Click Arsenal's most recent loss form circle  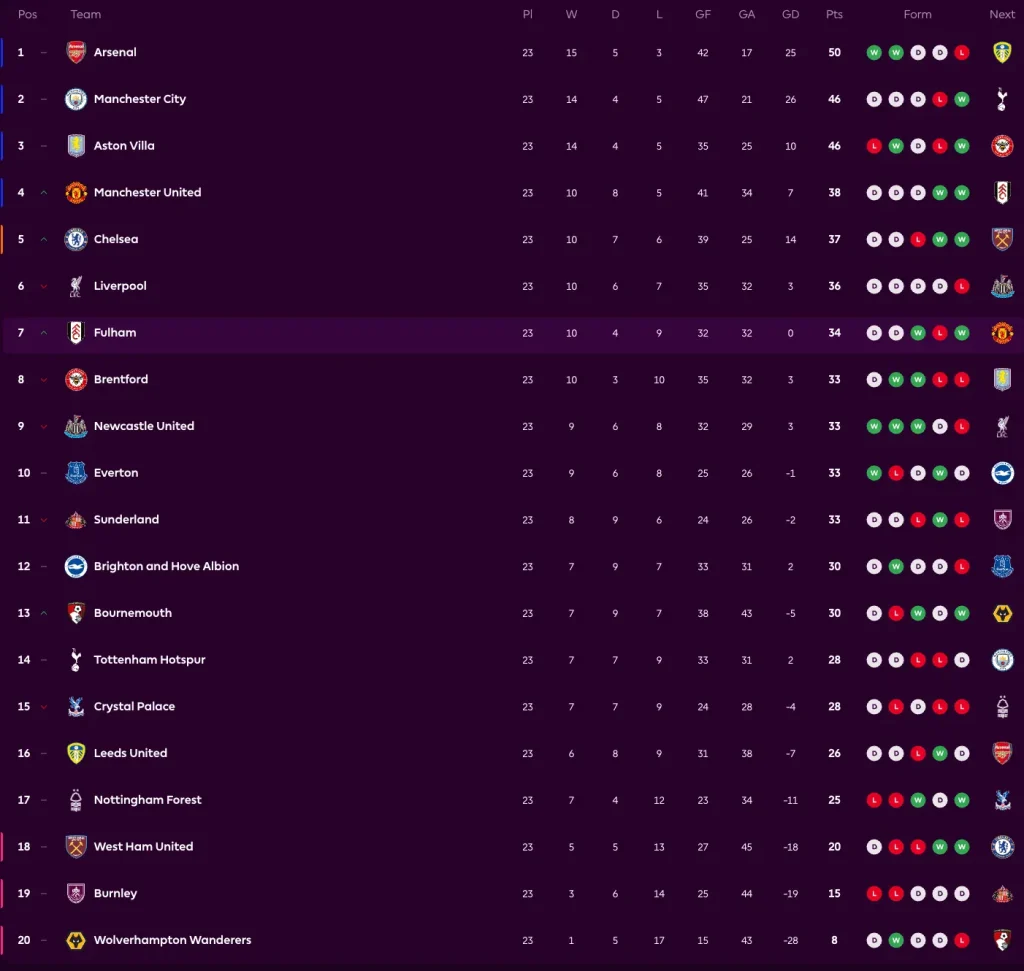962,52
